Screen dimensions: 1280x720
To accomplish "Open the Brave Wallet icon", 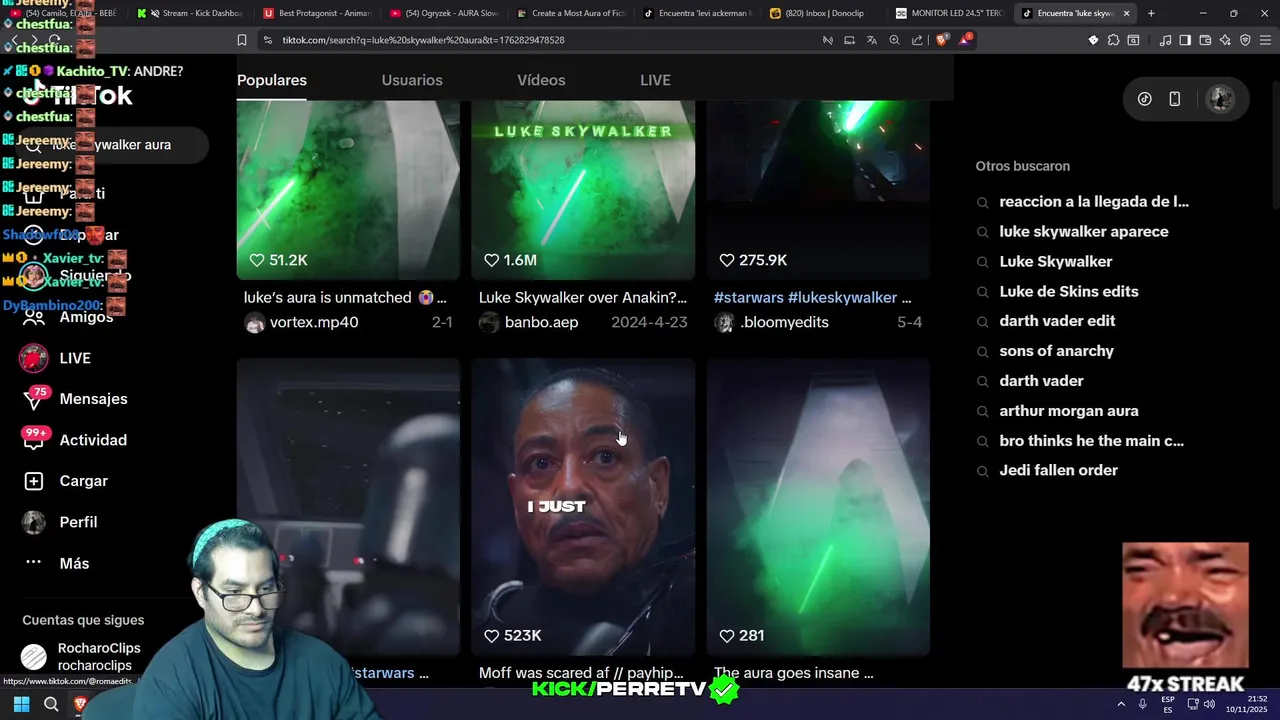I will click(1205, 40).
